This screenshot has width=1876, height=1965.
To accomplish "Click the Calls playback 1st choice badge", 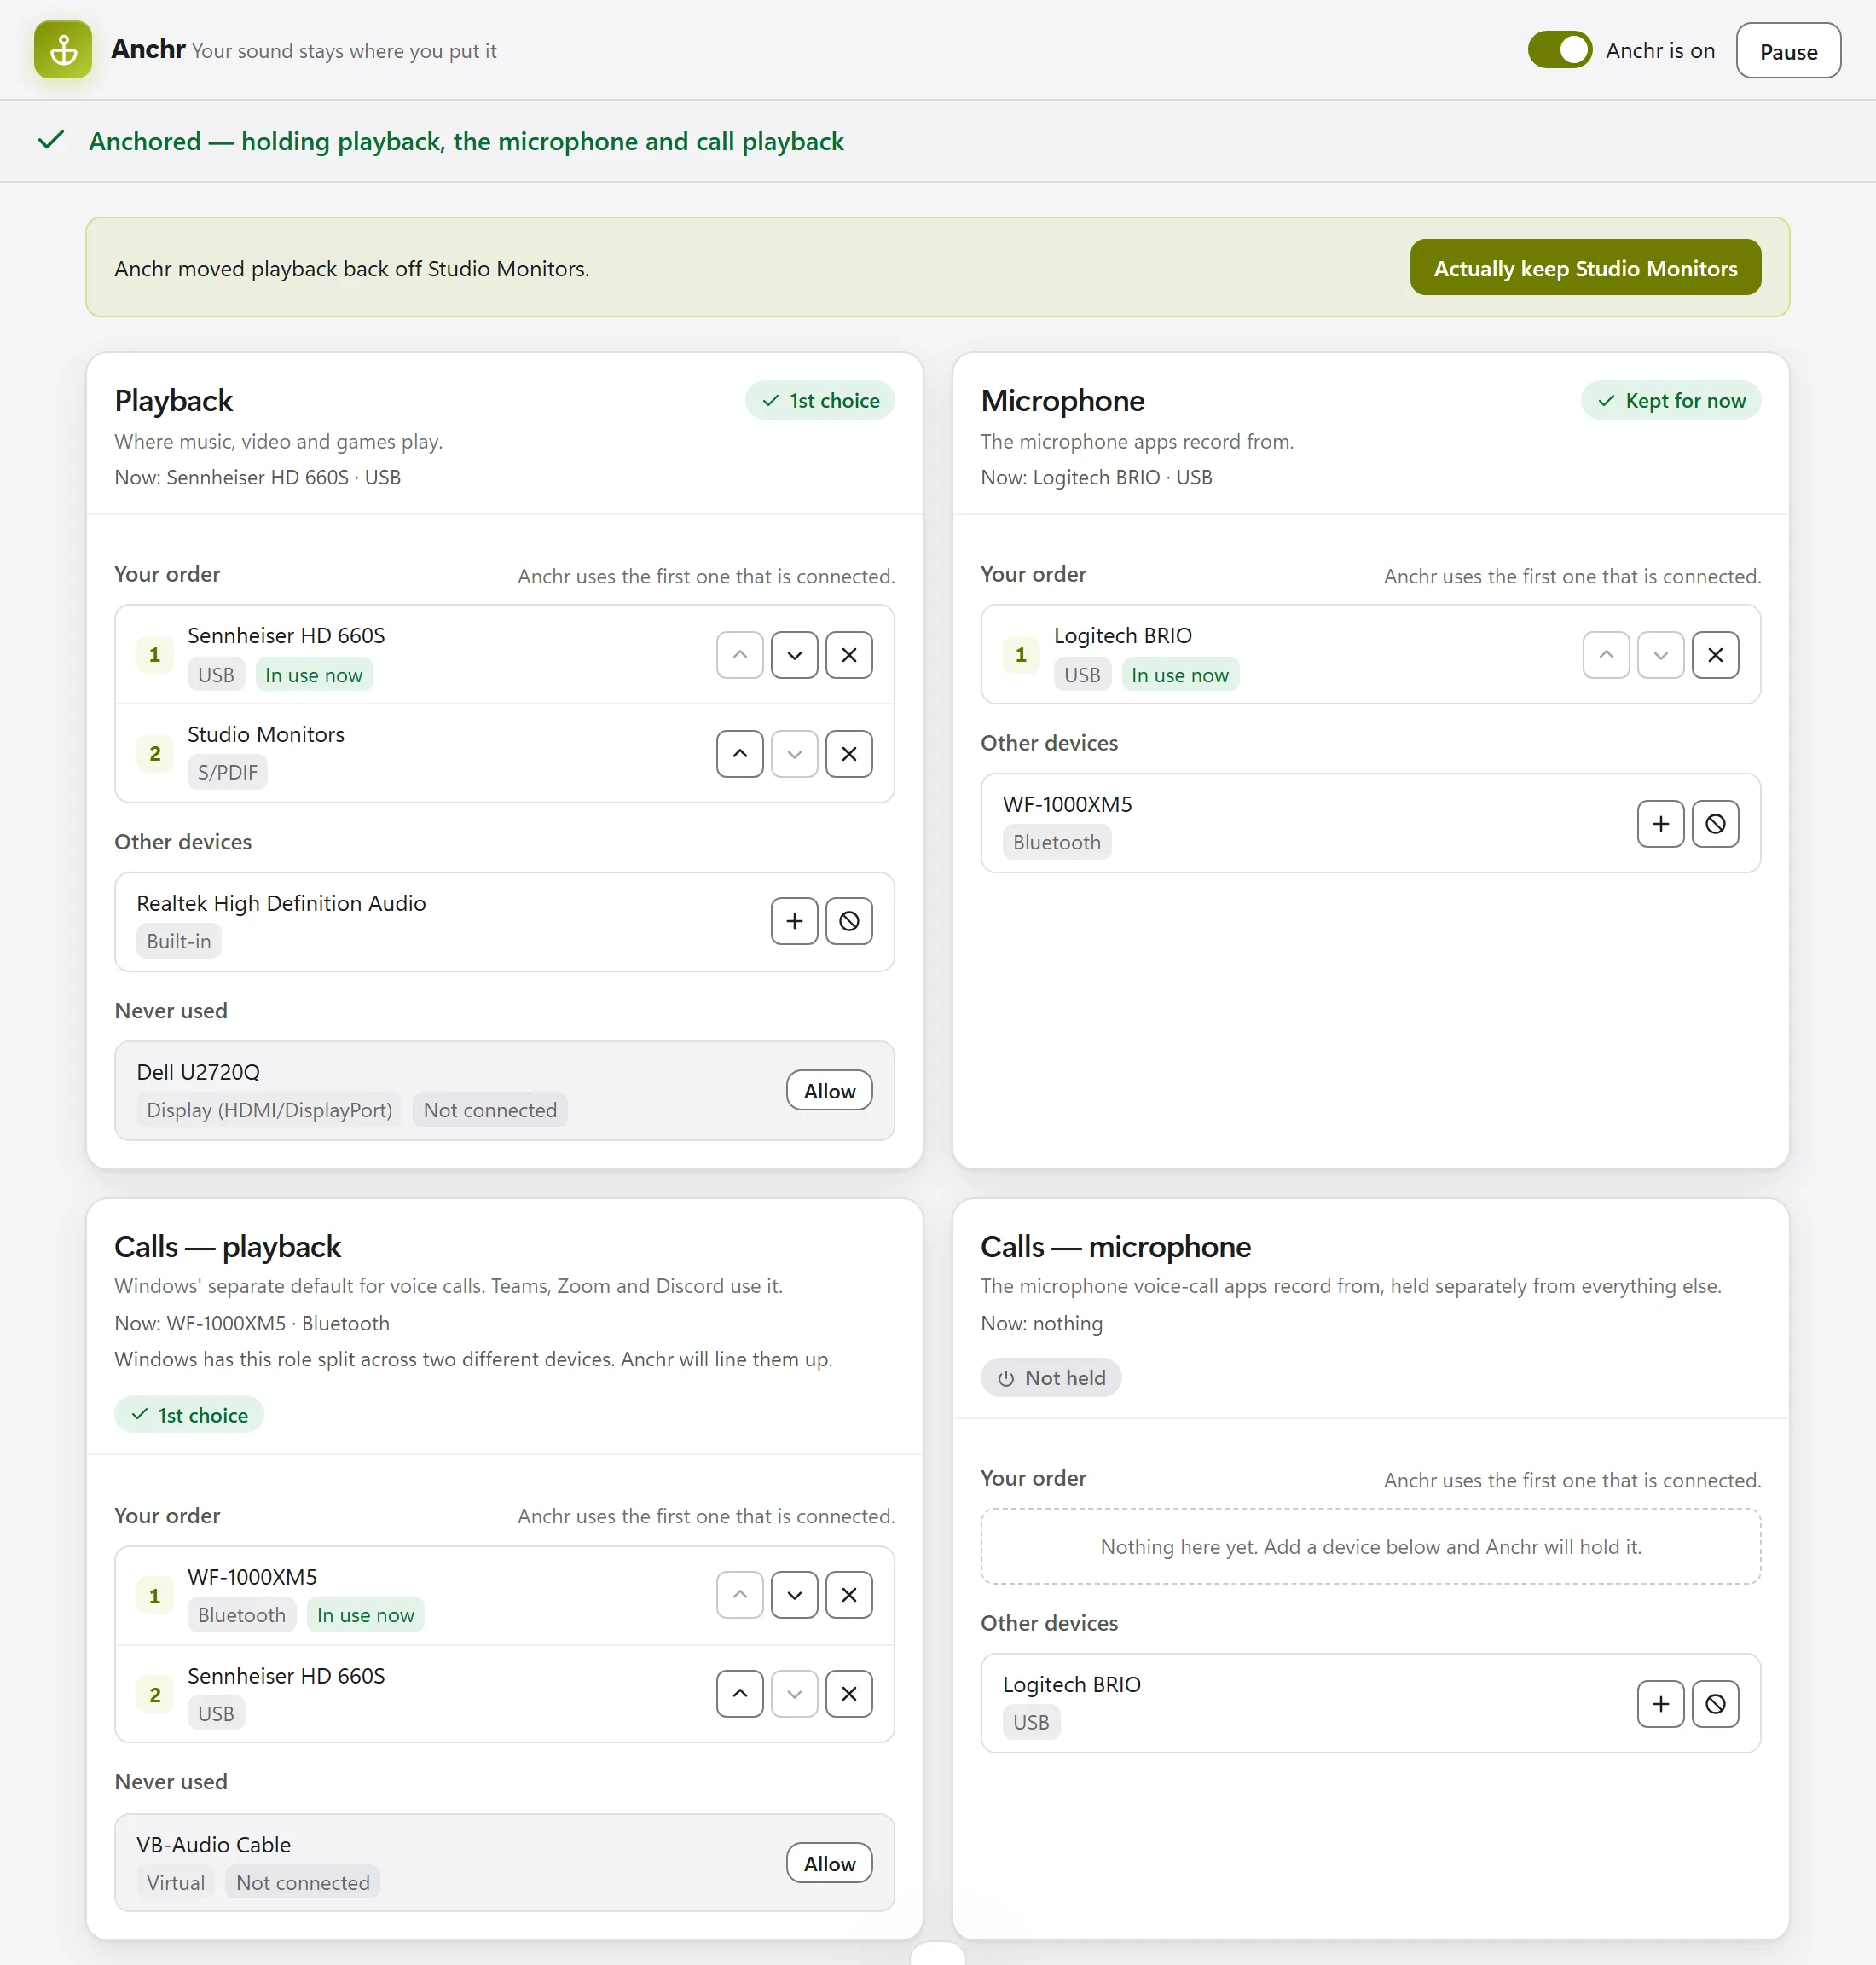I will click(x=189, y=1415).
